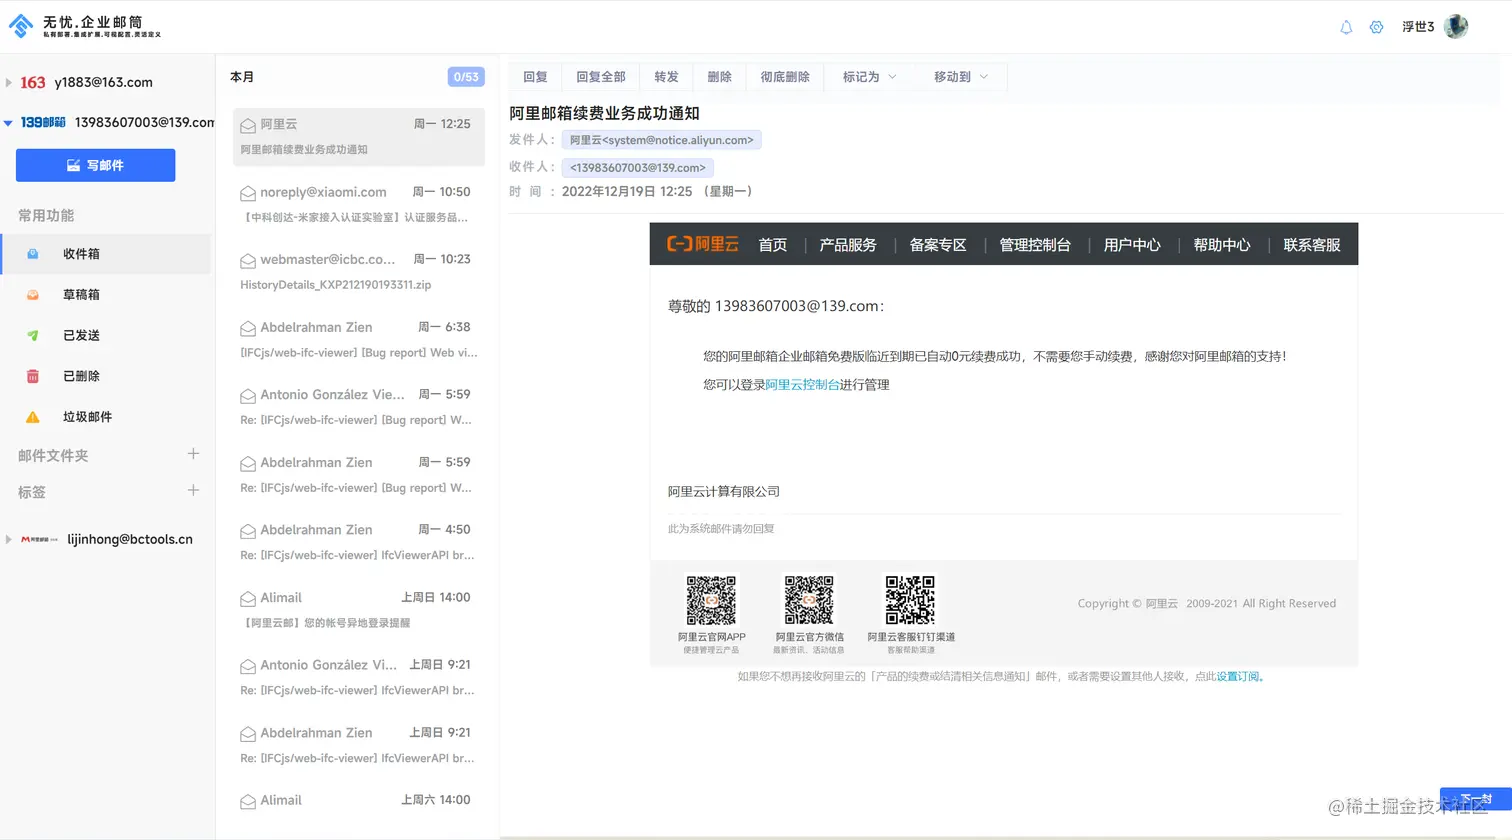Click recipient tag <13983607003@139.com>

pos(638,168)
